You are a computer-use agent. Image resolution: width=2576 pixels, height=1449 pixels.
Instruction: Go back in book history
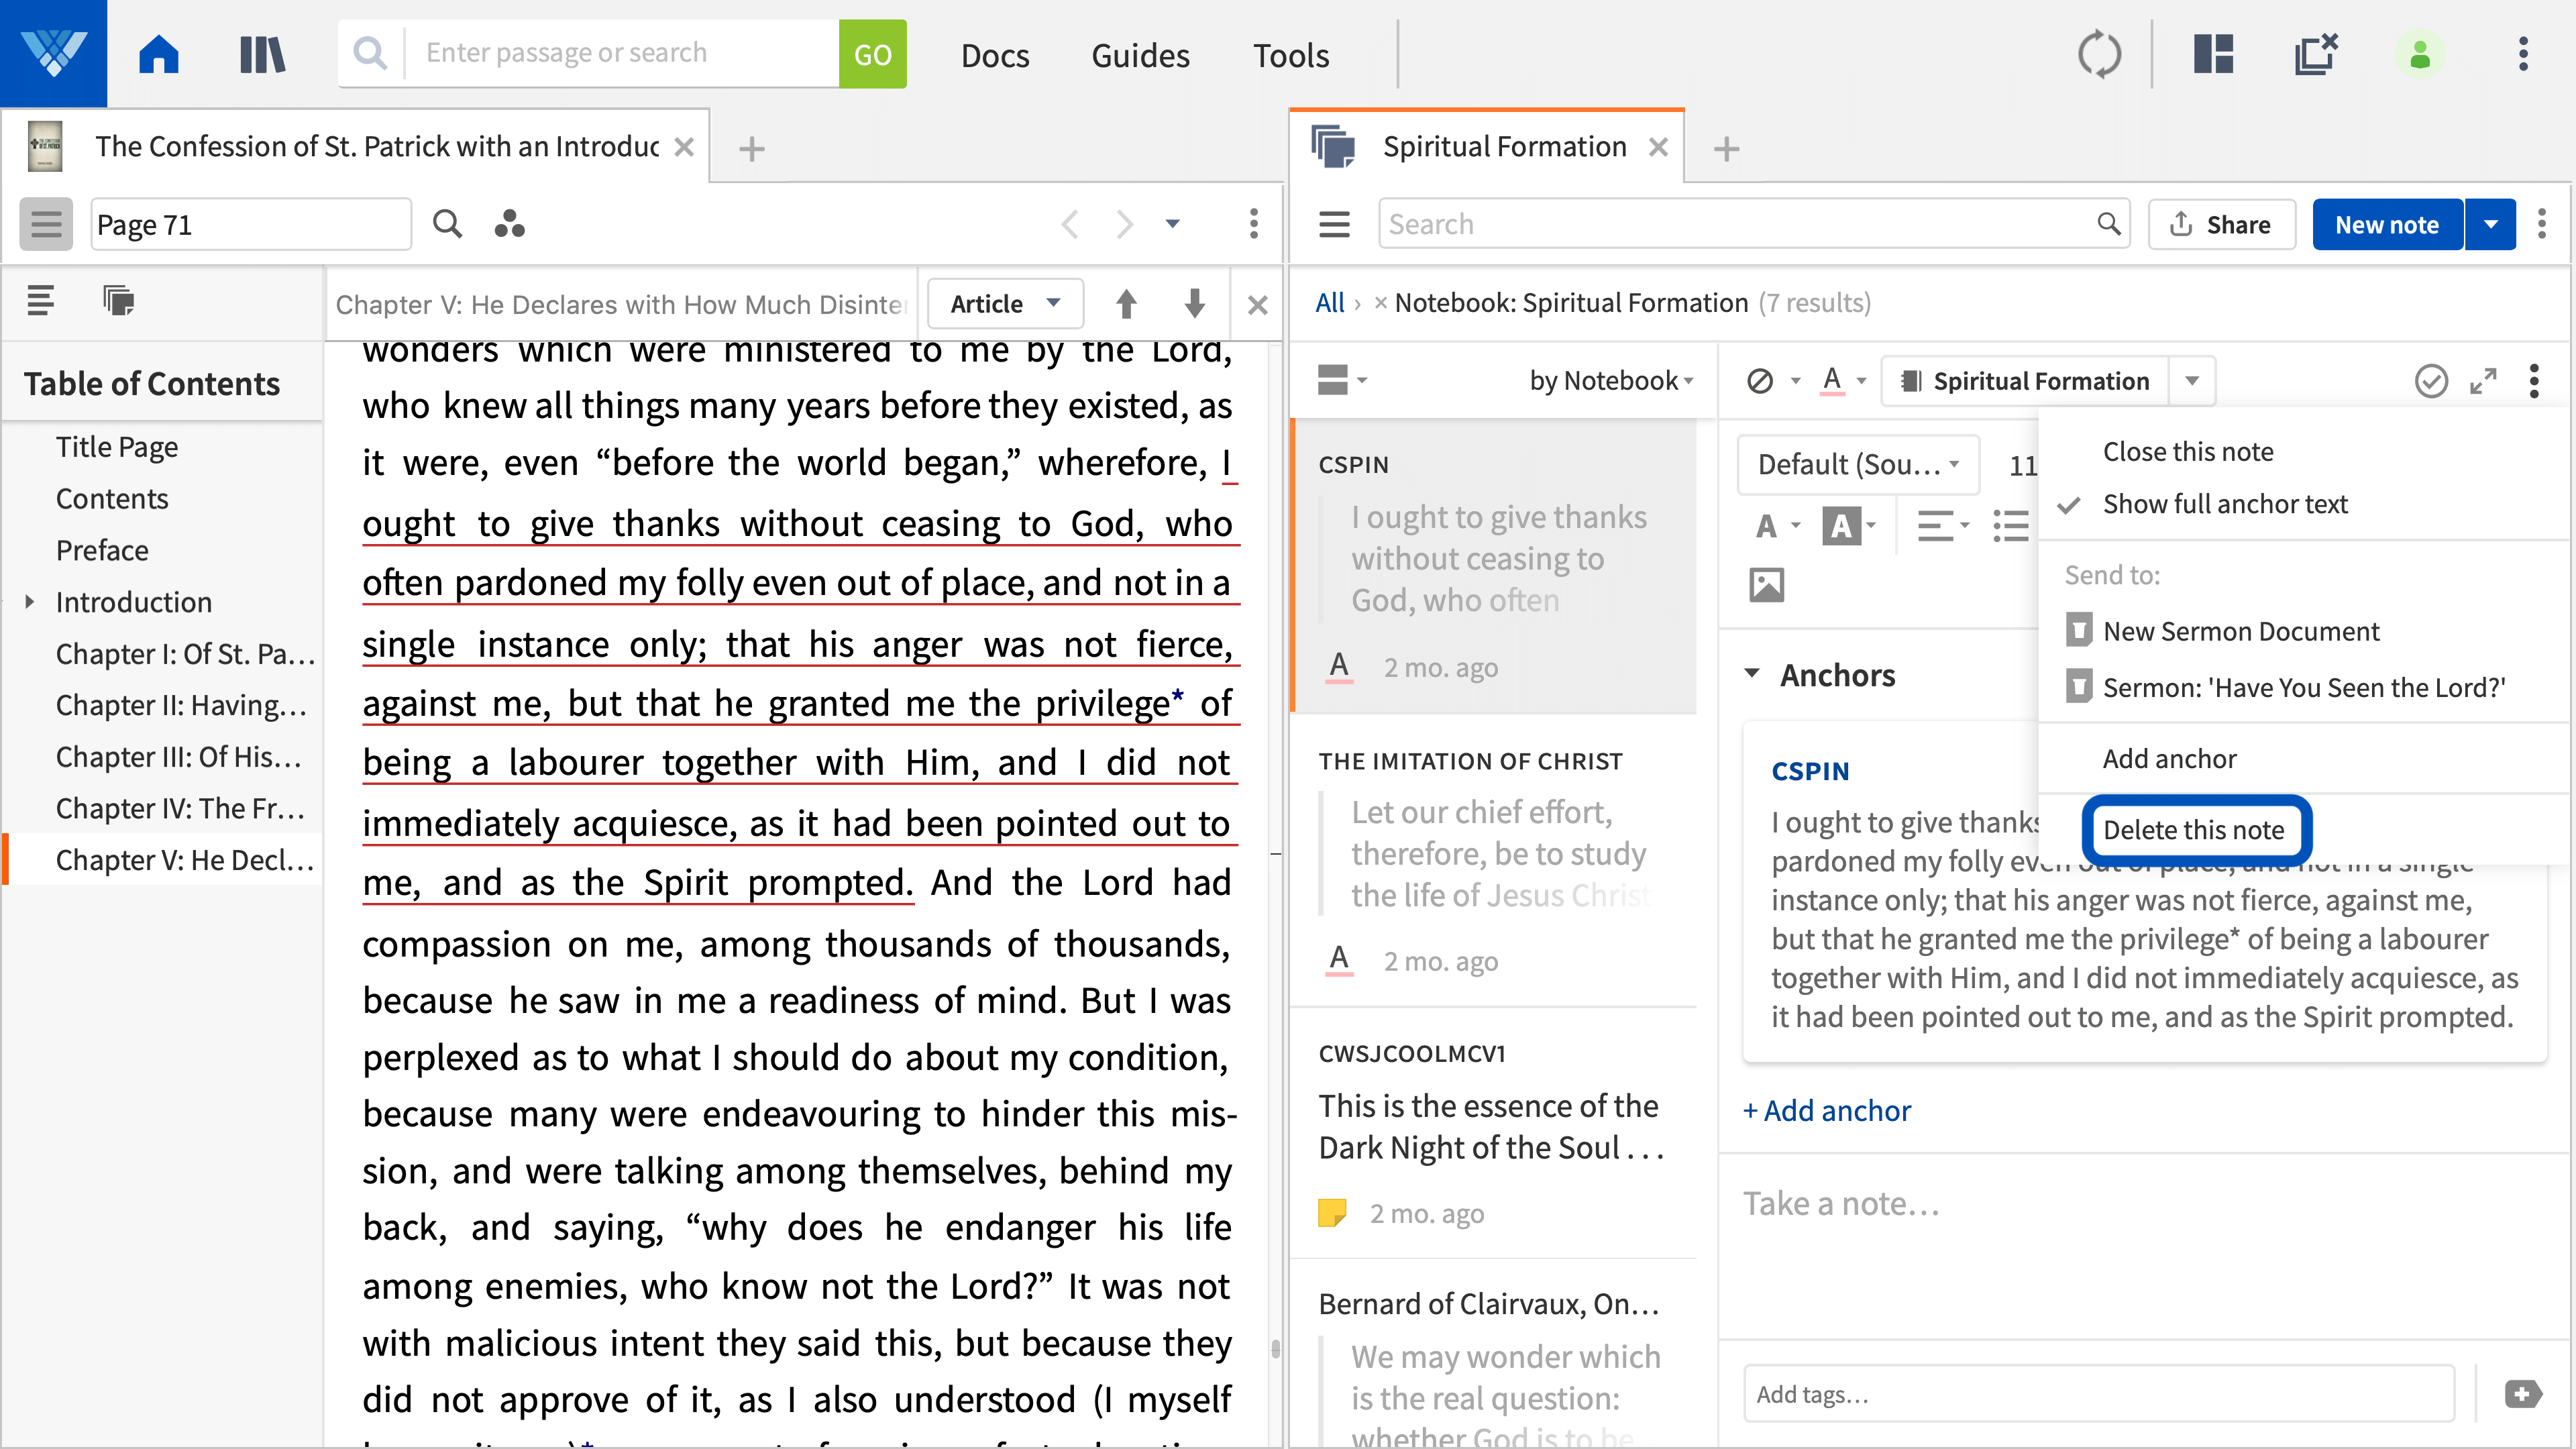[1069, 224]
